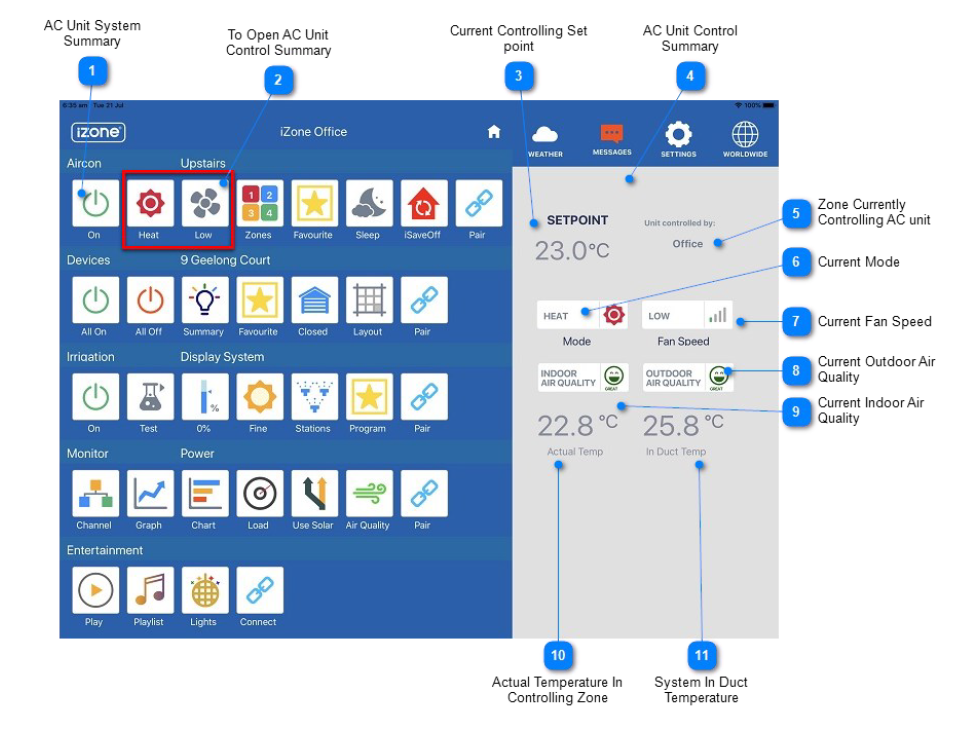Open the Settings gear tab
The height and width of the screenshot is (743, 969).
(678, 140)
